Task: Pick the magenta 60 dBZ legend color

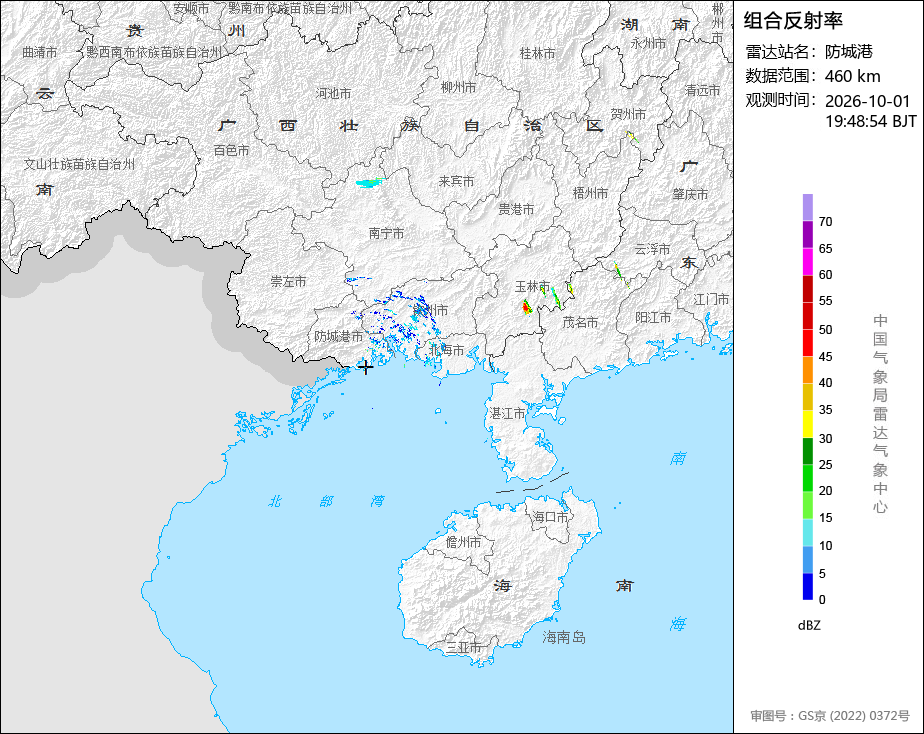Action: tap(807, 261)
